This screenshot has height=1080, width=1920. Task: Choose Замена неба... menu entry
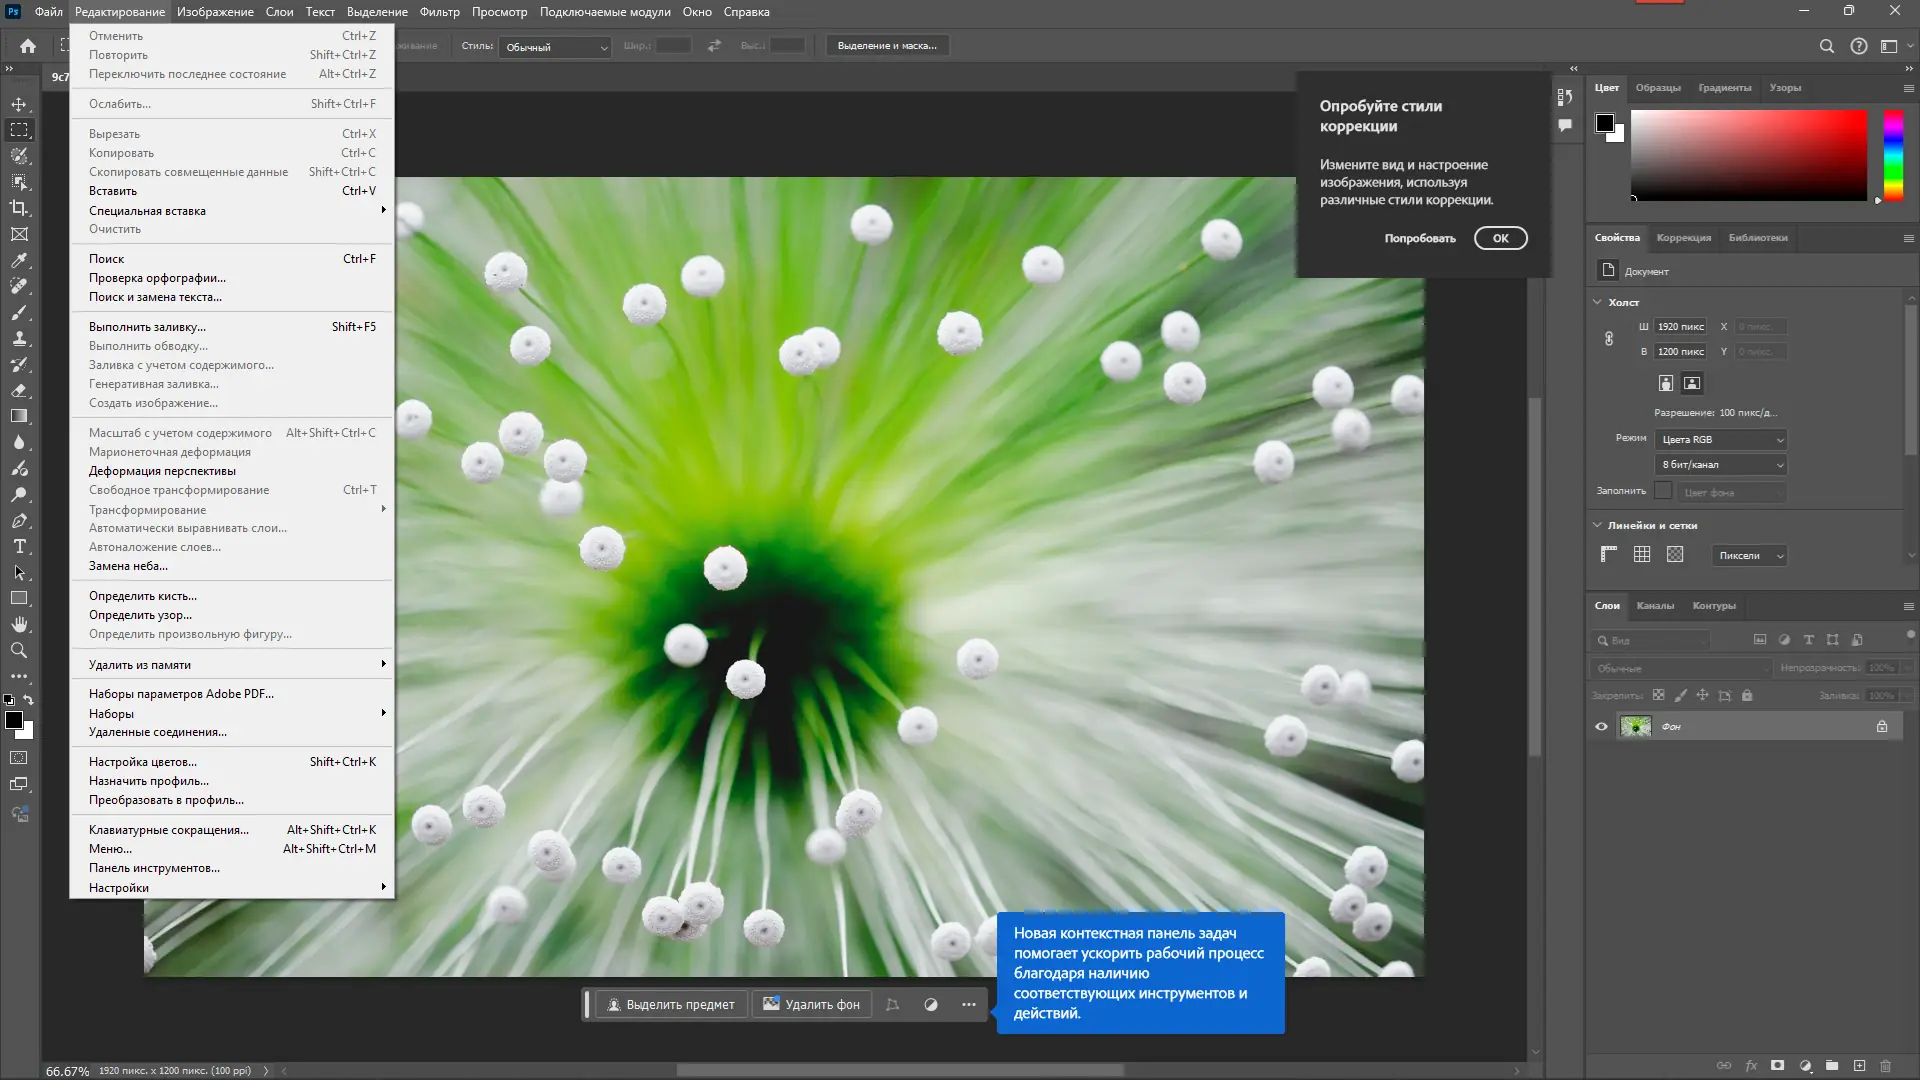tap(128, 566)
